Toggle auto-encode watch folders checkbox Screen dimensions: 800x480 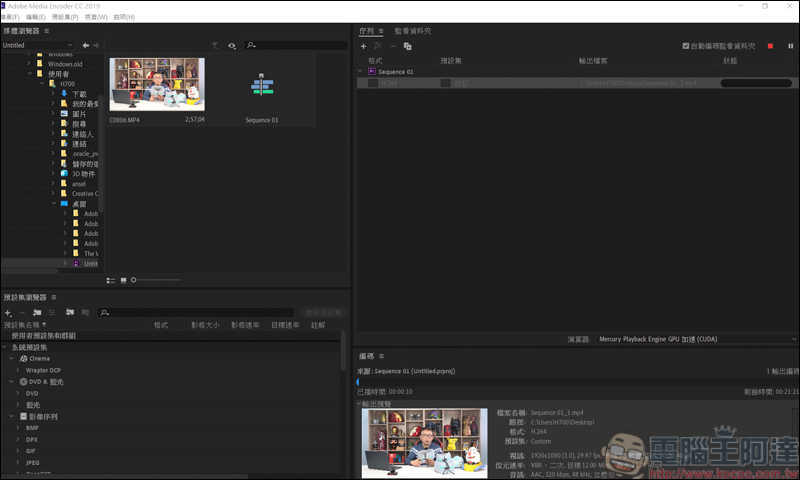coord(685,46)
